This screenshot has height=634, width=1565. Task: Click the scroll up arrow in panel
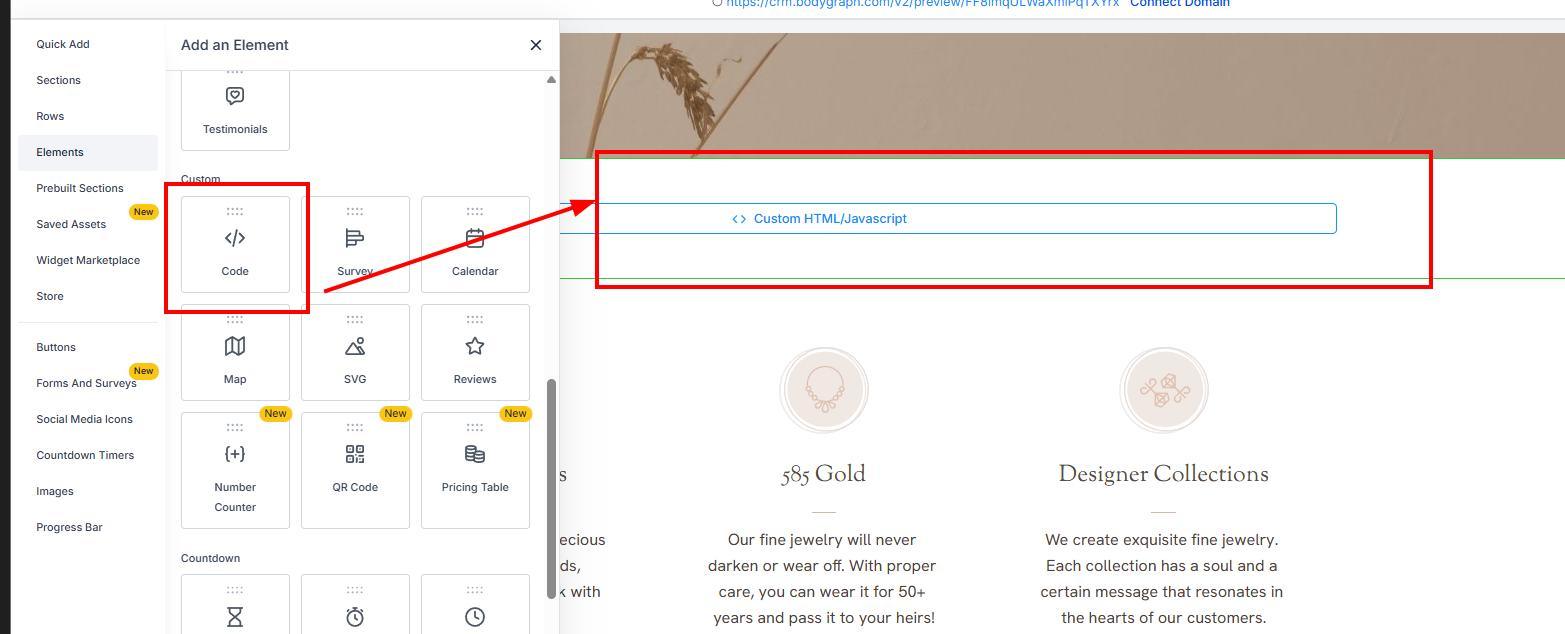(551, 80)
